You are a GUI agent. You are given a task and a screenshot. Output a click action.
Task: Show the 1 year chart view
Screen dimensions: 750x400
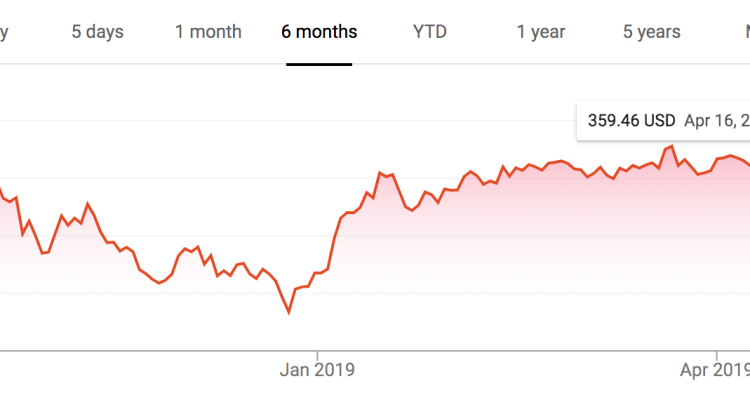[541, 32]
